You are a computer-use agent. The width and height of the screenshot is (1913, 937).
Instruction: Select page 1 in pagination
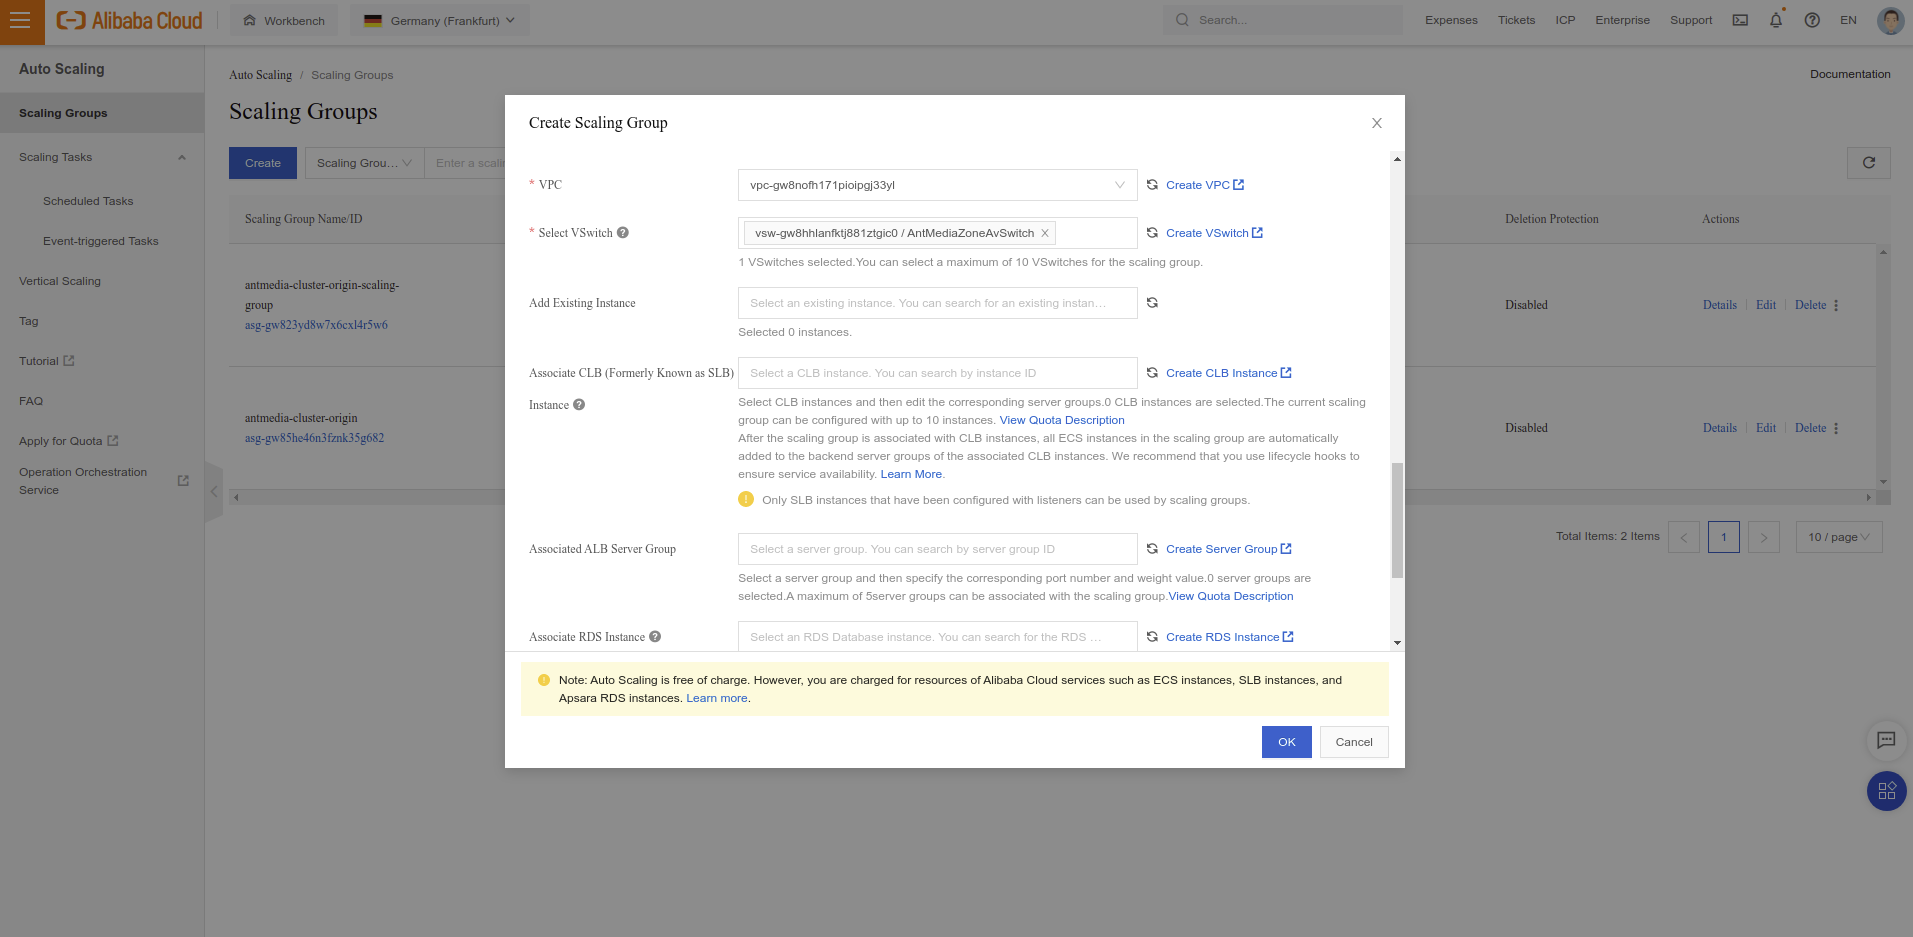[x=1724, y=537]
